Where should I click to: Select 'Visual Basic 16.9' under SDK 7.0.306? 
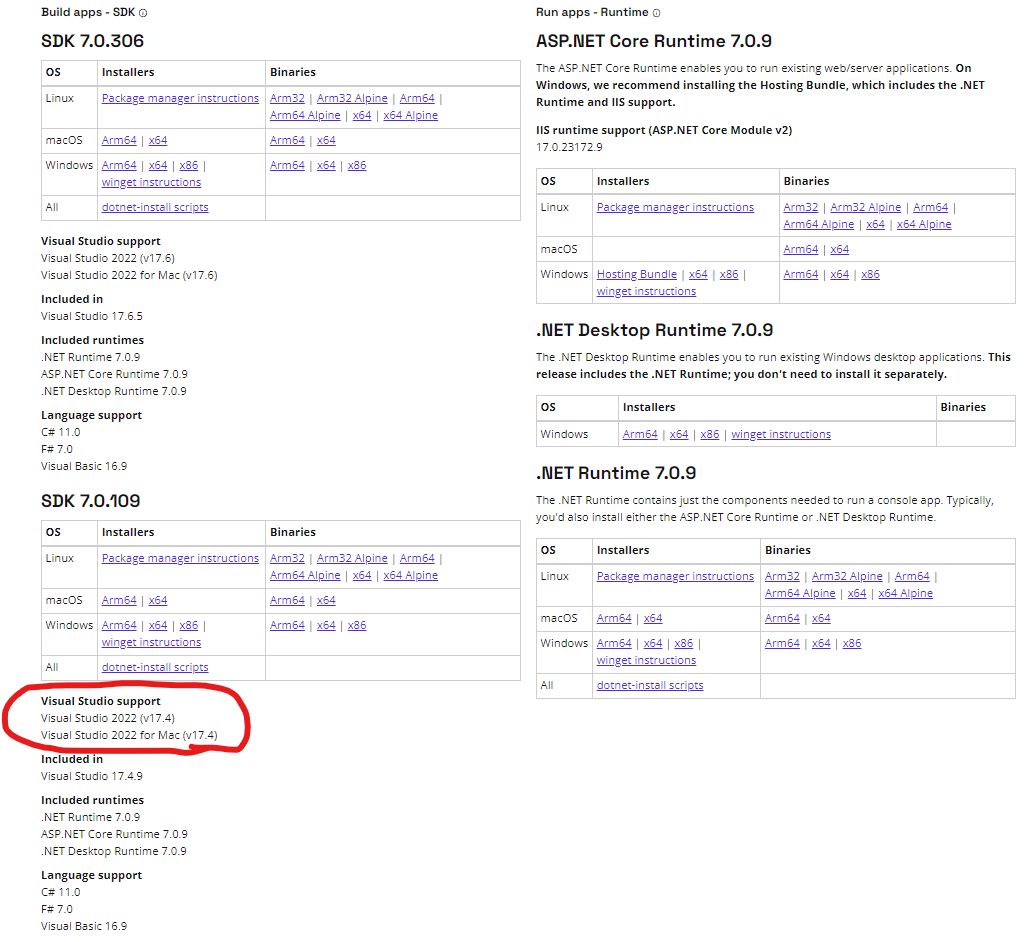(x=84, y=466)
